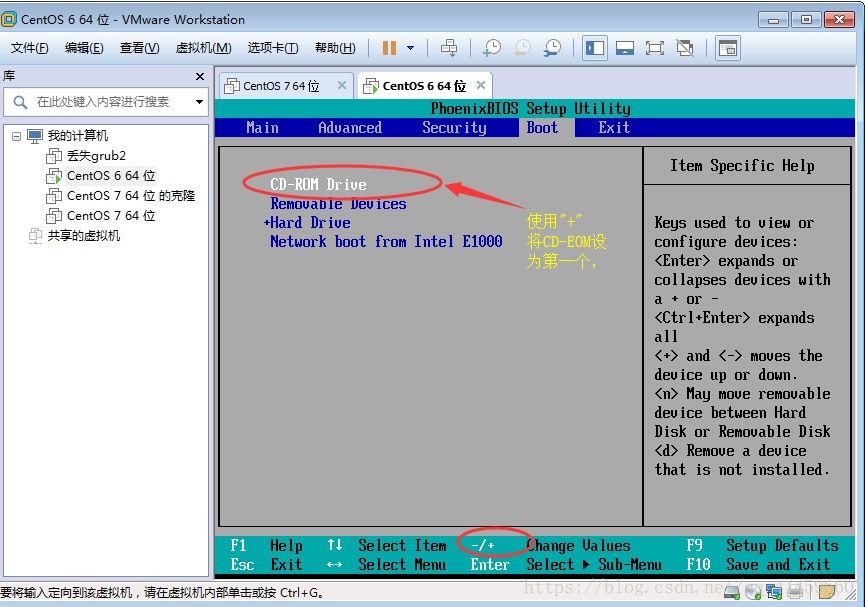Viewport: 865px width, 607px height.
Task: Click the CD/DVD status bar icon
Action: coord(753,593)
